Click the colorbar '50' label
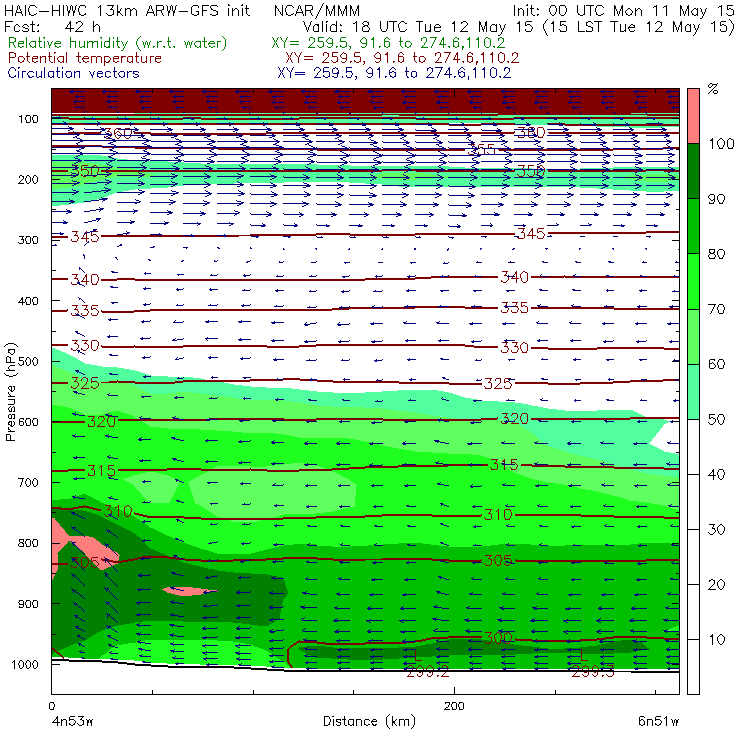Screen dimensions: 740x740 [x=716, y=420]
